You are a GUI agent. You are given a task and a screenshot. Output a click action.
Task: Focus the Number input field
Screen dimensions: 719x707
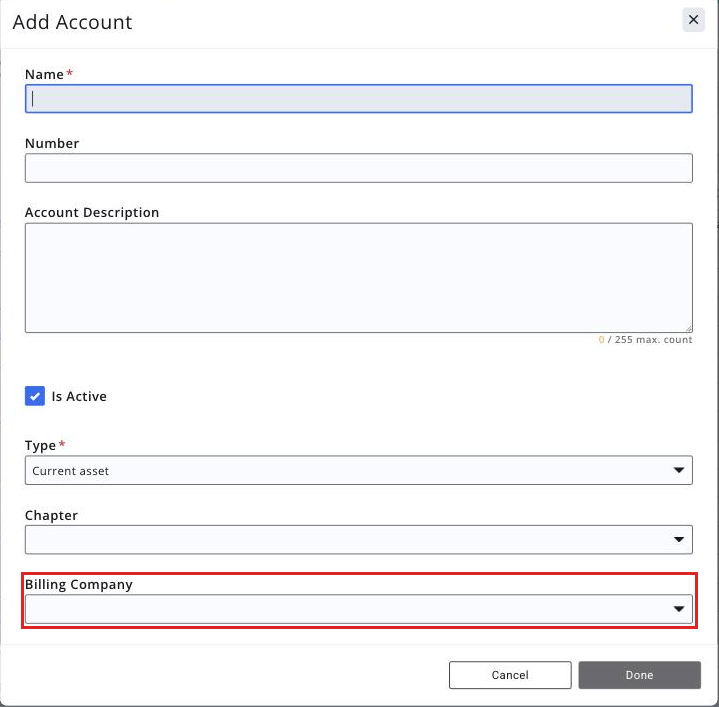(359, 168)
